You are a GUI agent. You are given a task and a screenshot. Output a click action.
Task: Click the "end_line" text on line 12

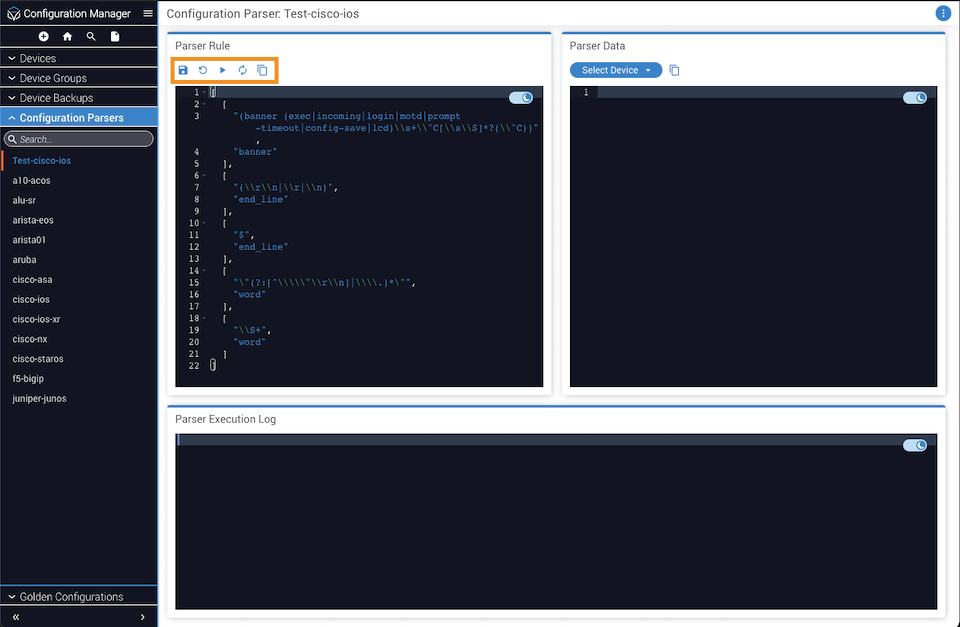click(261, 247)
